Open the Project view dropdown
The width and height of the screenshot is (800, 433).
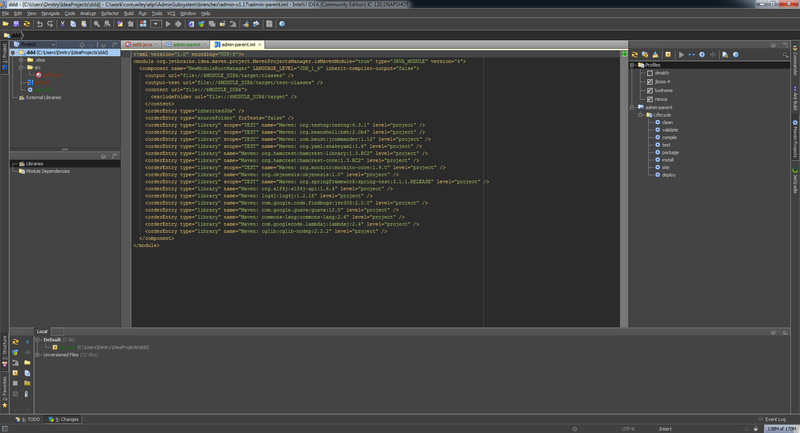pos(35,44)
